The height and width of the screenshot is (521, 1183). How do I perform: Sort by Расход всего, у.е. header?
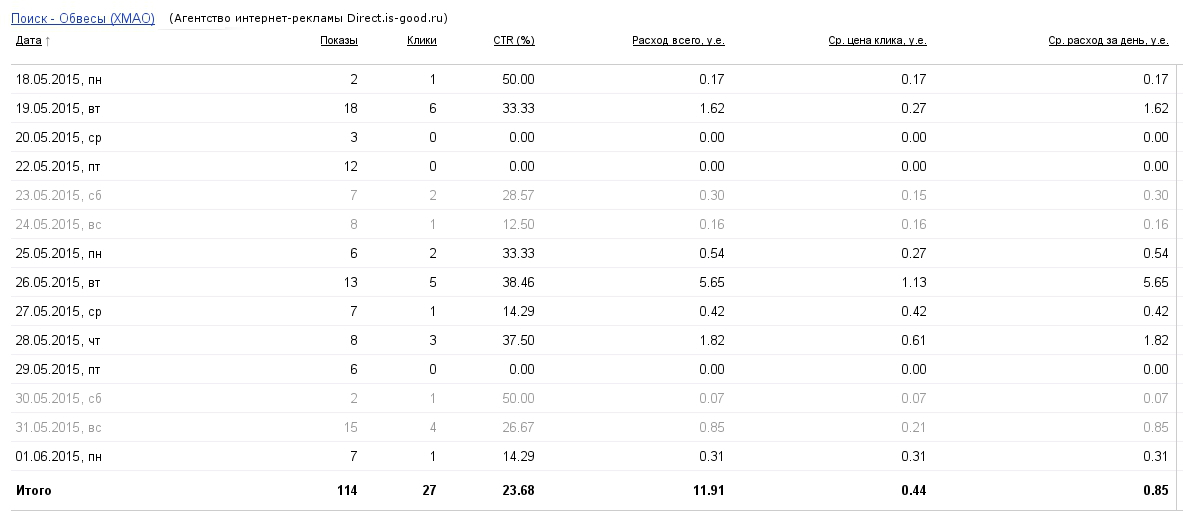coord(678,41)
